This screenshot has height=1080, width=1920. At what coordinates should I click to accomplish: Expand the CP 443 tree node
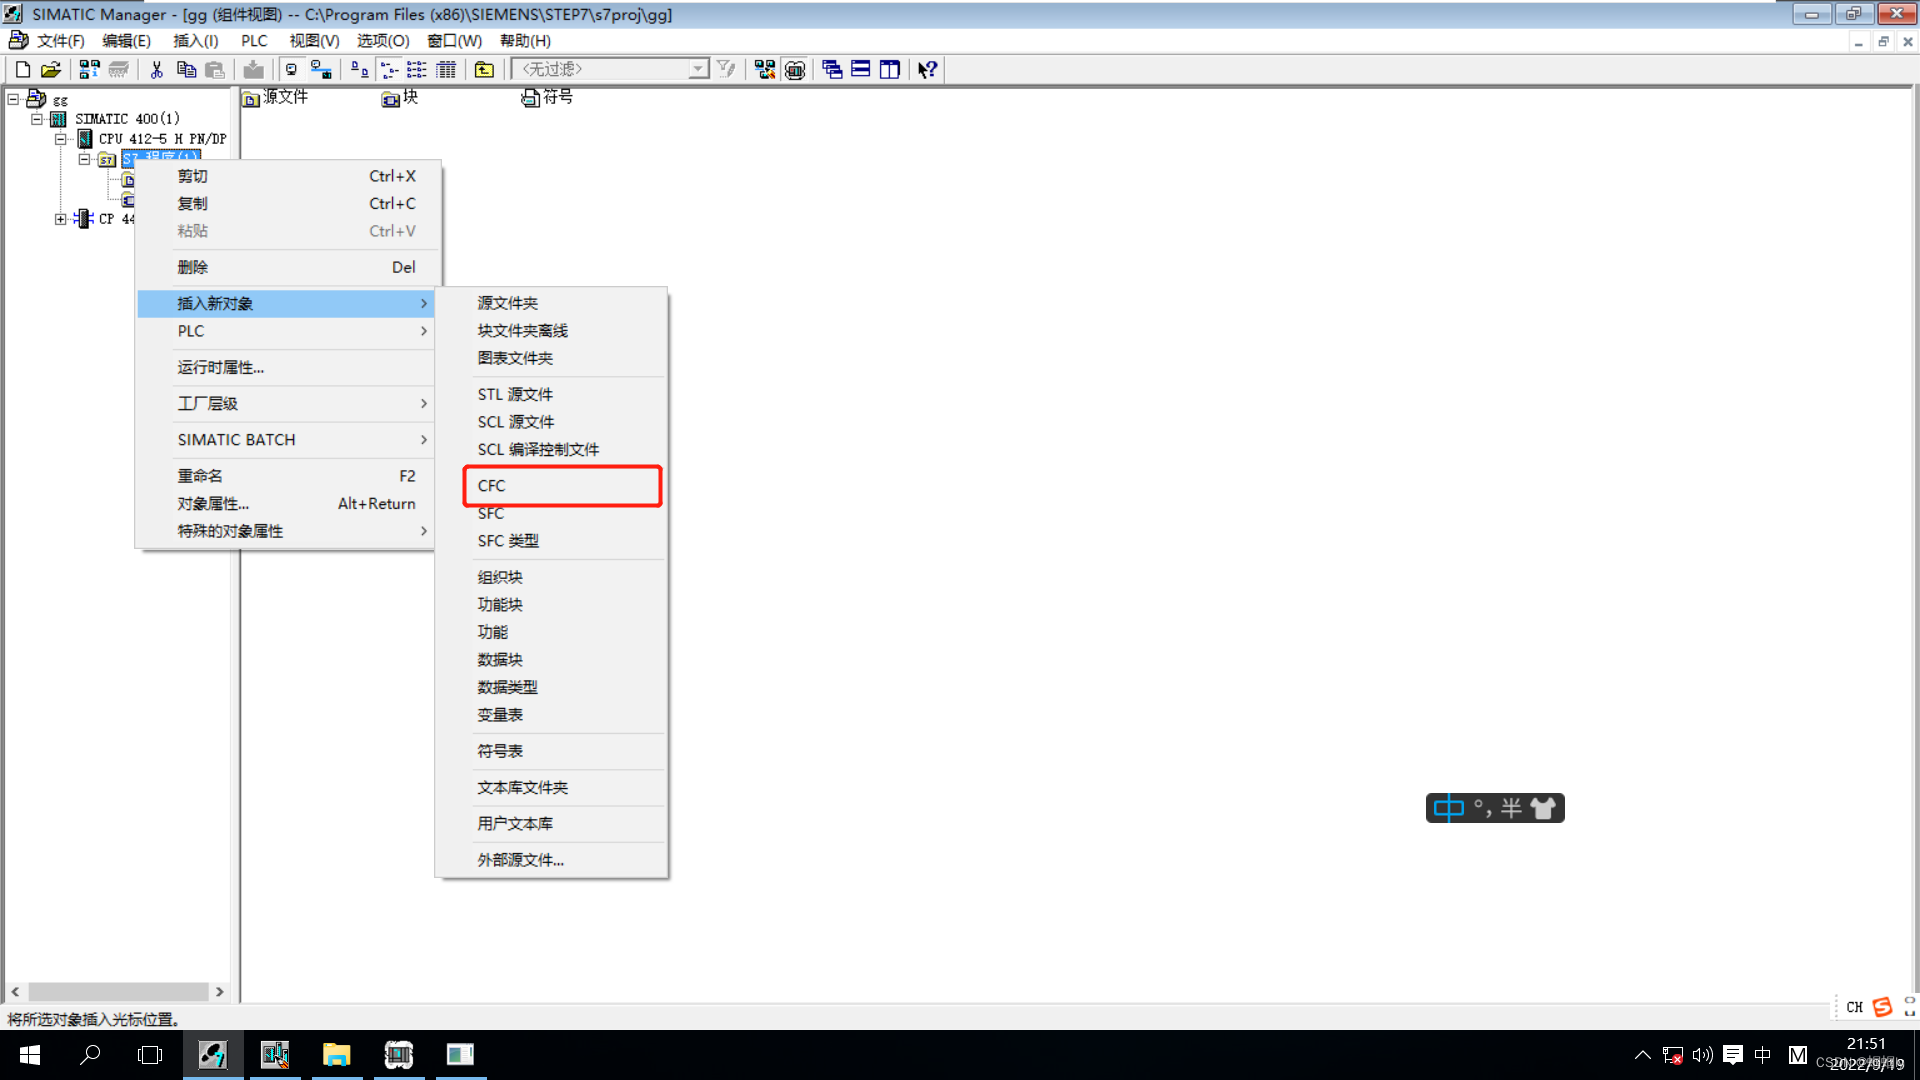click(61, 219)
